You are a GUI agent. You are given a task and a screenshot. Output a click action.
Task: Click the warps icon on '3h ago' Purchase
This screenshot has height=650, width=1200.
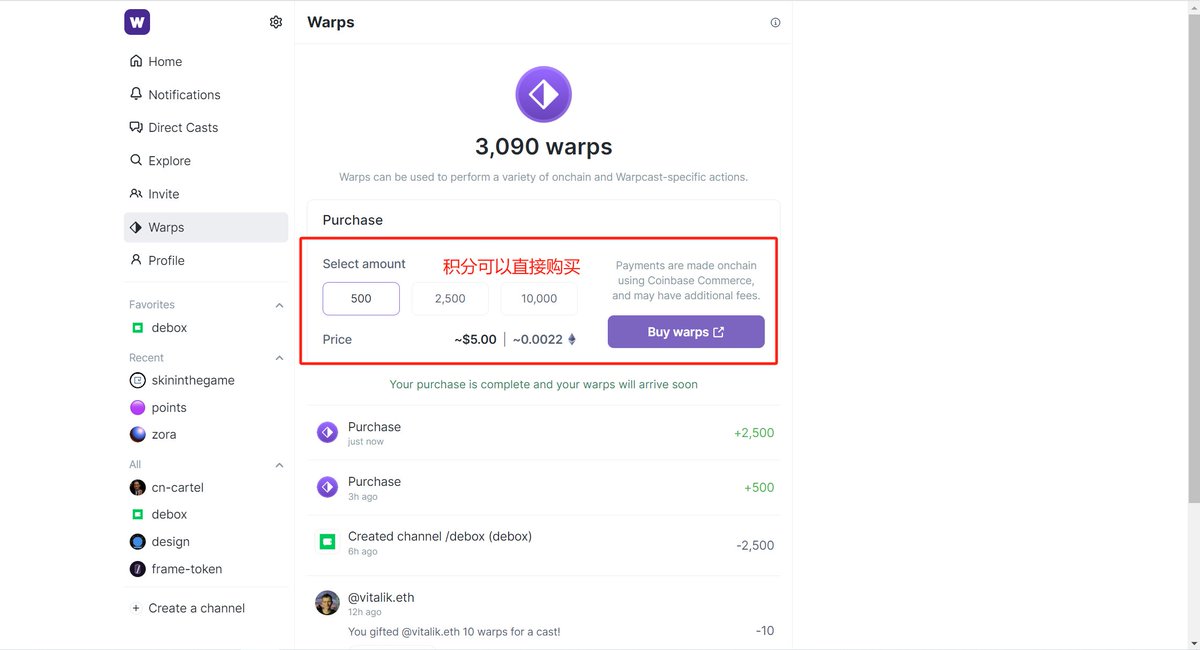pos(327,487)
